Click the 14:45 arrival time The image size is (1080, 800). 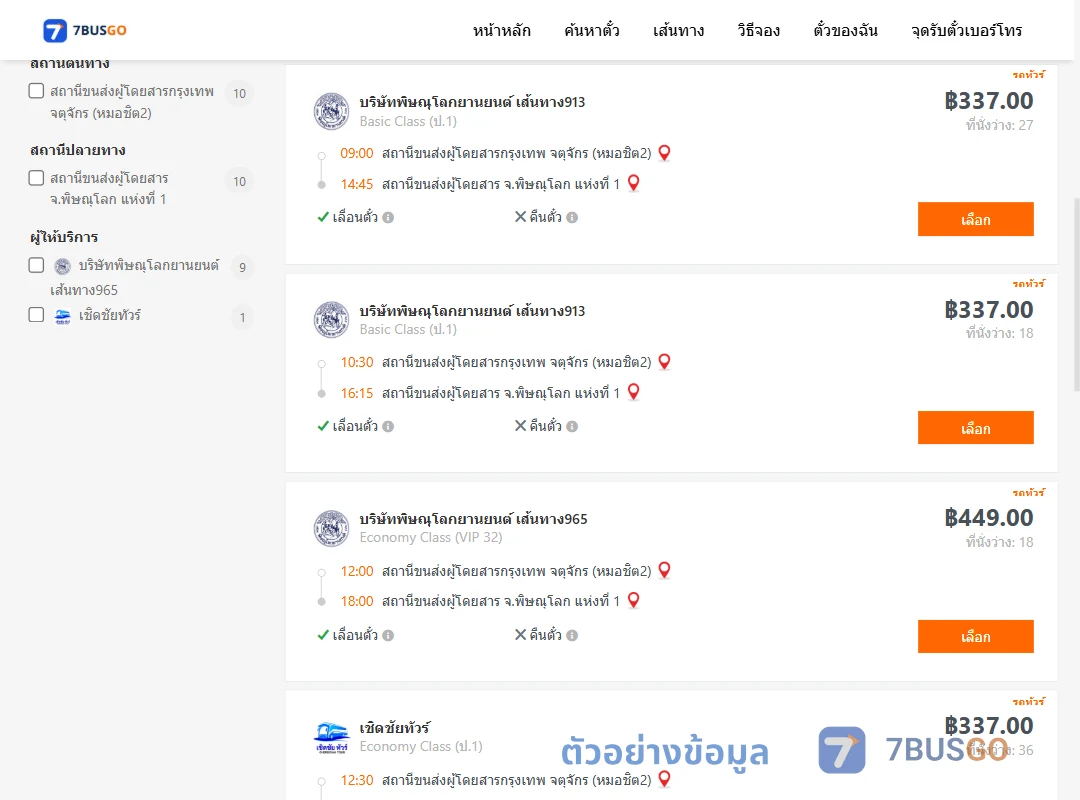coord(356,184)
